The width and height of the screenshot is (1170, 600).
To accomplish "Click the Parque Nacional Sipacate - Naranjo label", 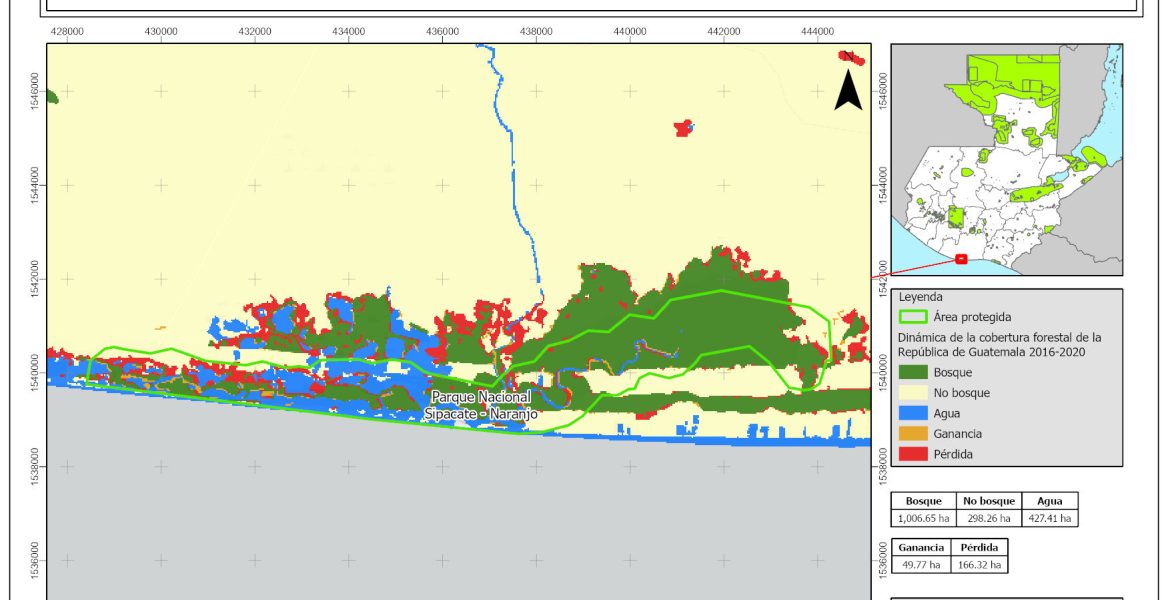I will [x=481, y=405].
